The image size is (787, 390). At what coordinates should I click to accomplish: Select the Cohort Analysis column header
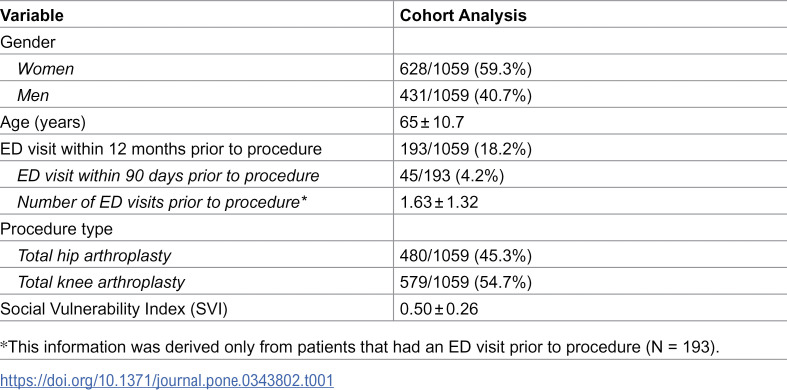pos(463,16)
